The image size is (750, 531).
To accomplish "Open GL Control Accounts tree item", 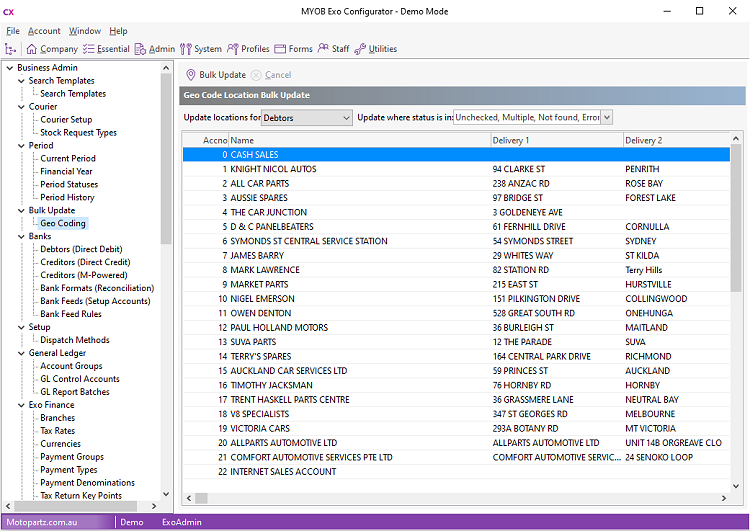I will pyautogui.click(x=80, y=379).
